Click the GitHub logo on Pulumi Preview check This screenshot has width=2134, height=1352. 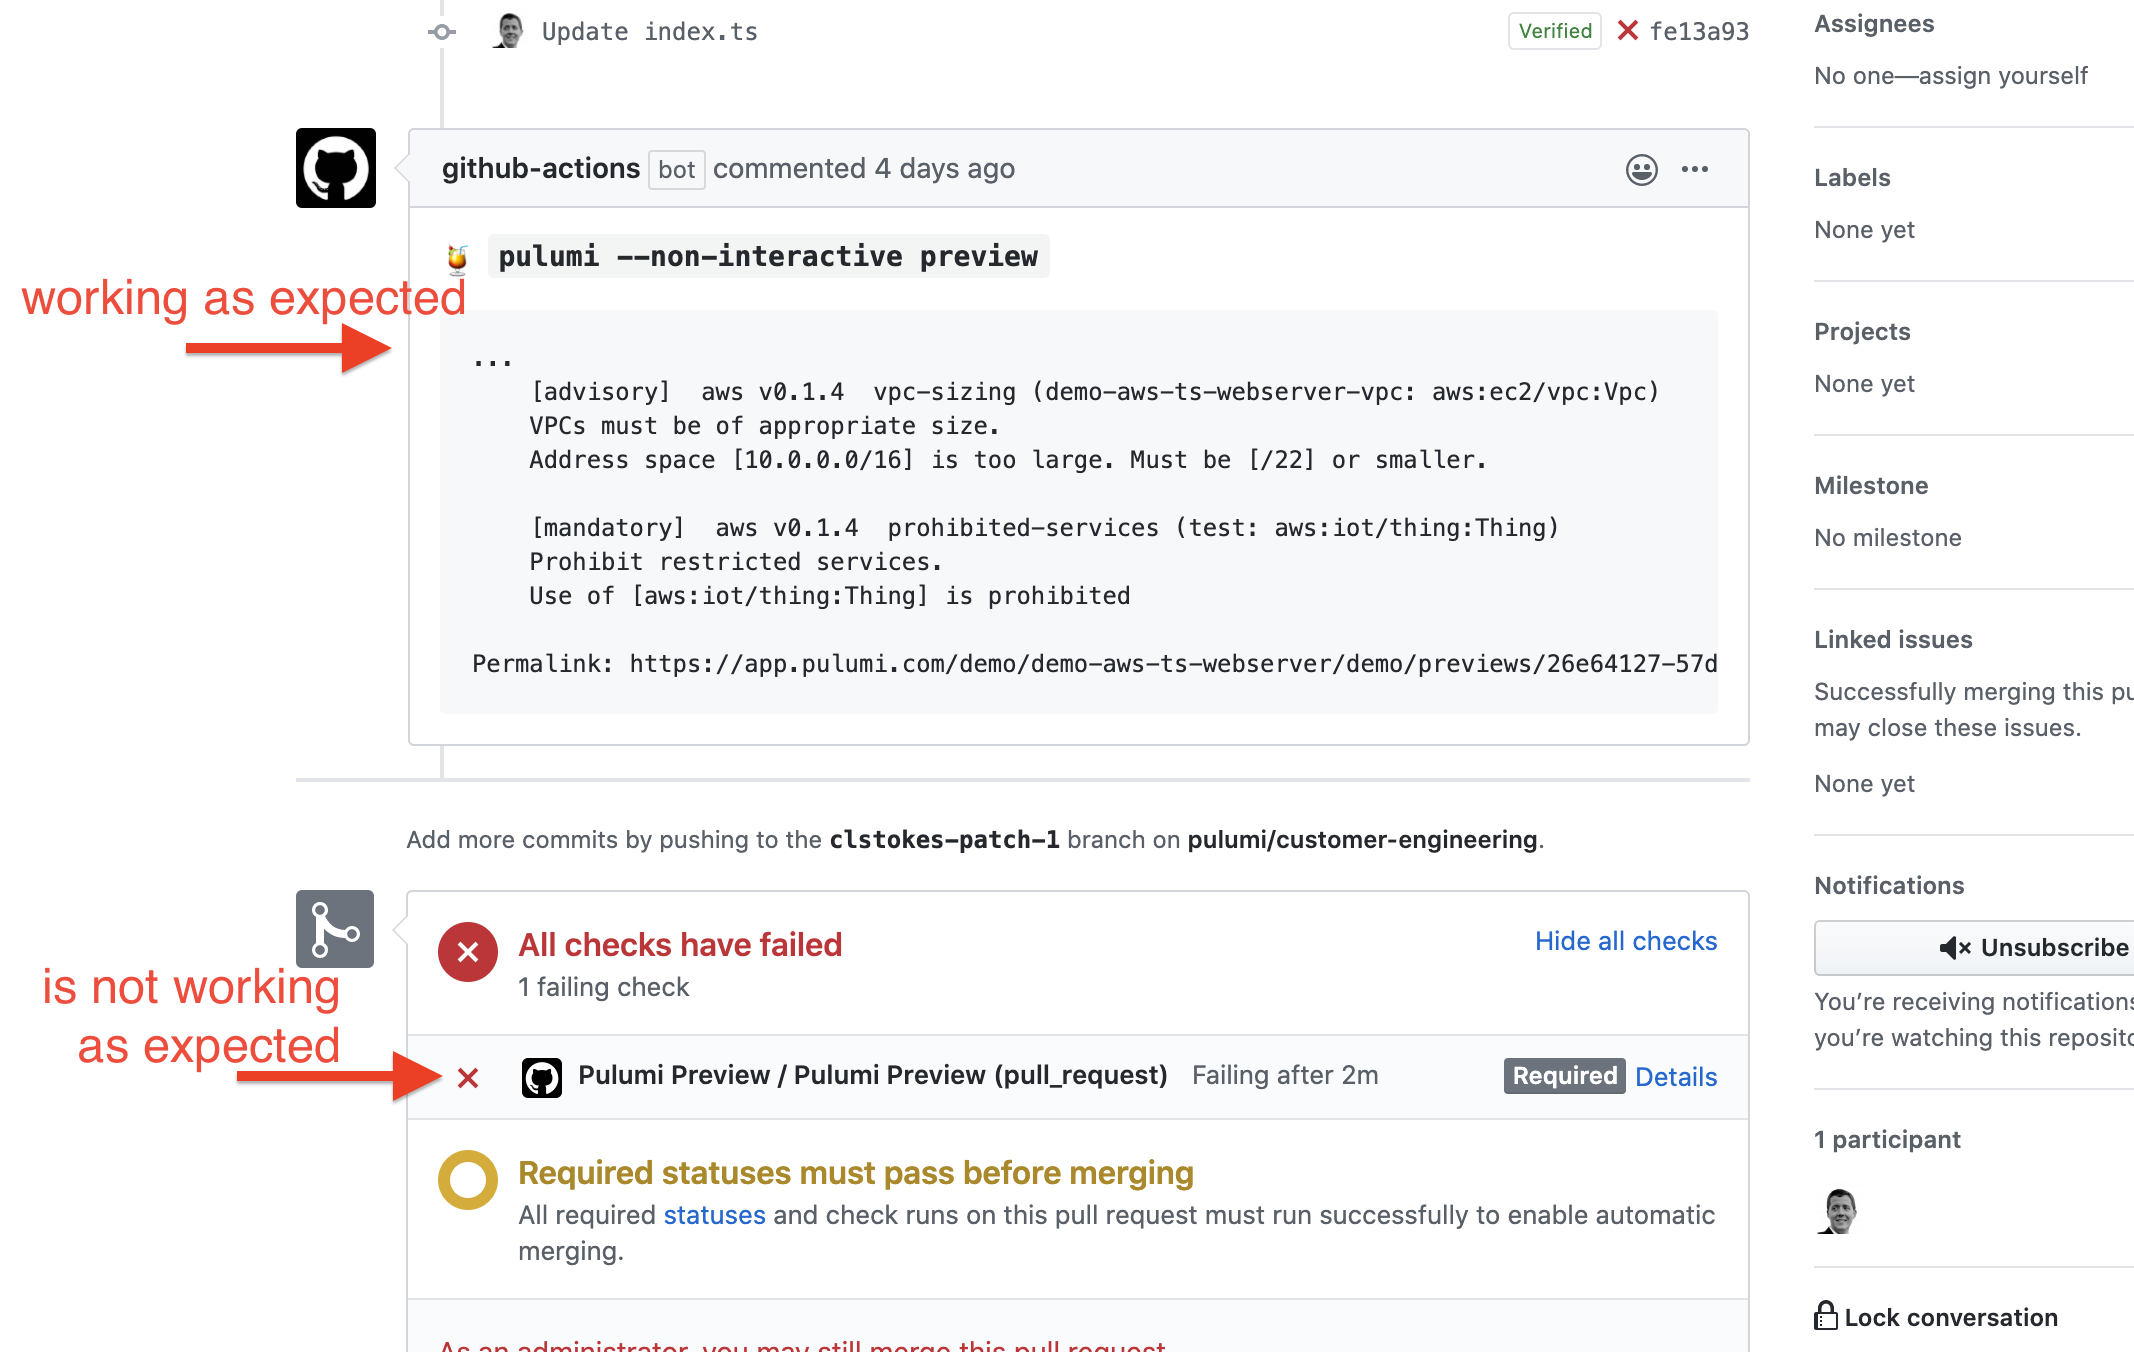(x=542, y=1078)
